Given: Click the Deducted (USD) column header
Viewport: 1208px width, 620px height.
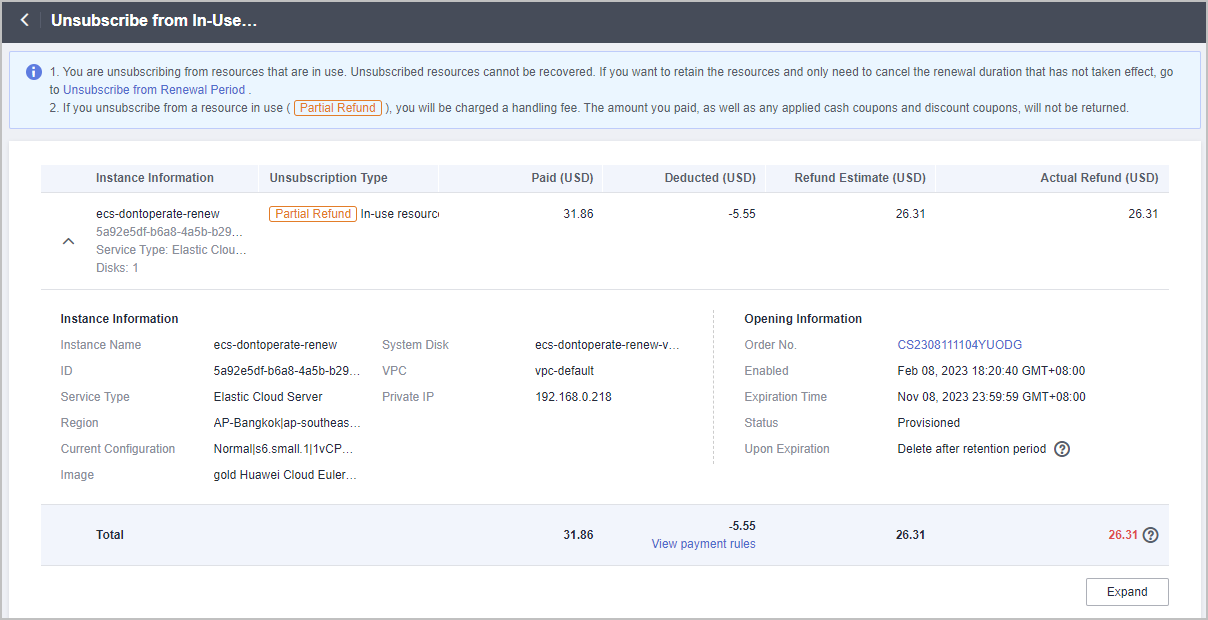Looking at the screenshot, I should point(710,178).
